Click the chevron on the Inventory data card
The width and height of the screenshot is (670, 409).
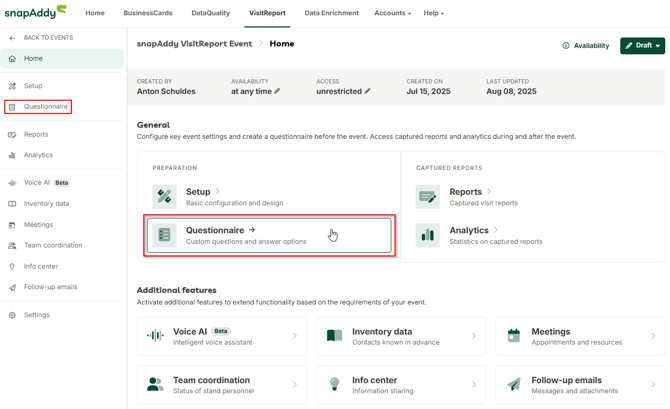tap(474, 336)
